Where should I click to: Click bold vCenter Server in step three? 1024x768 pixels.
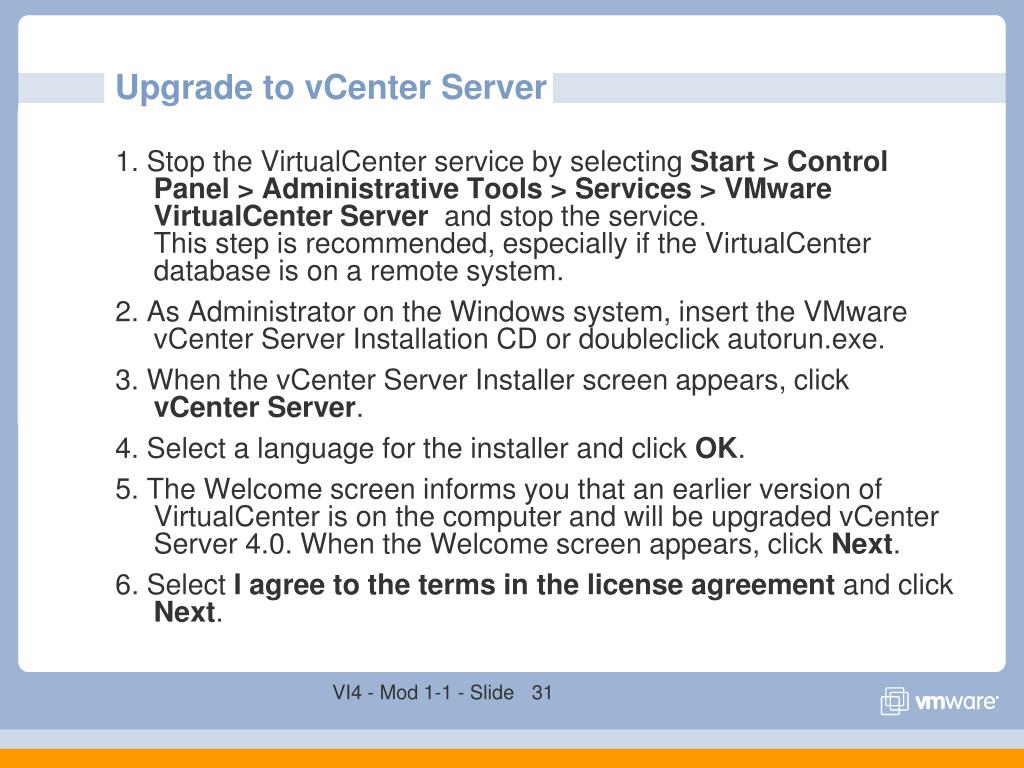pos(255,408)
